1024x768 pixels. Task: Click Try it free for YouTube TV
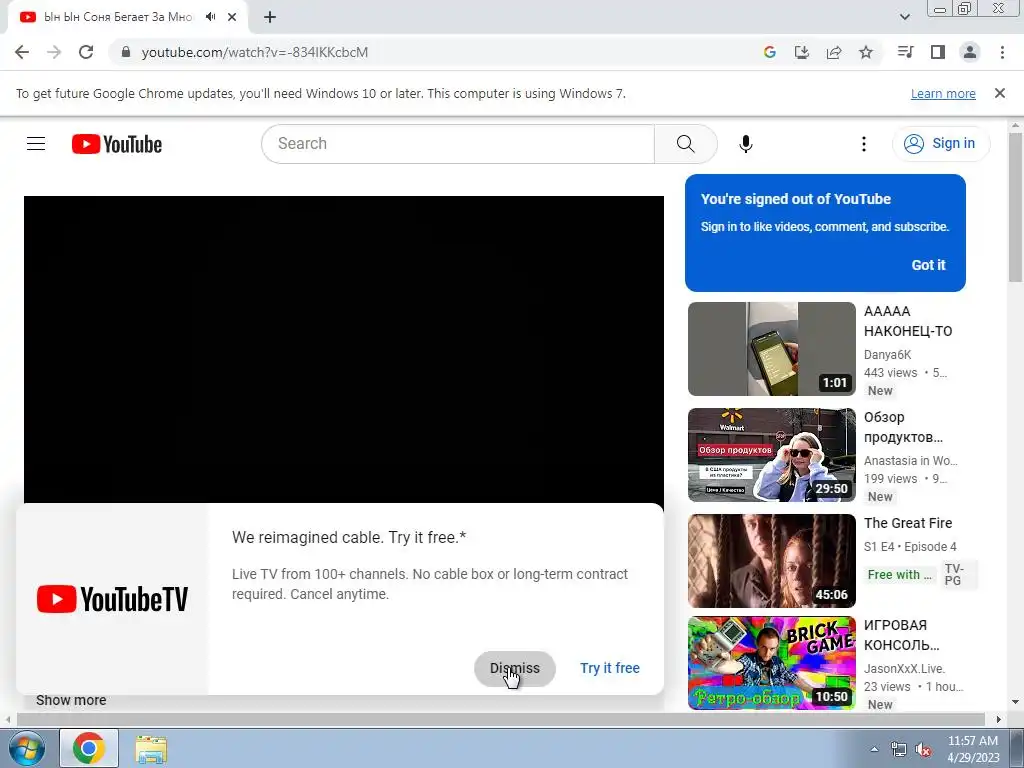[610, 668]
